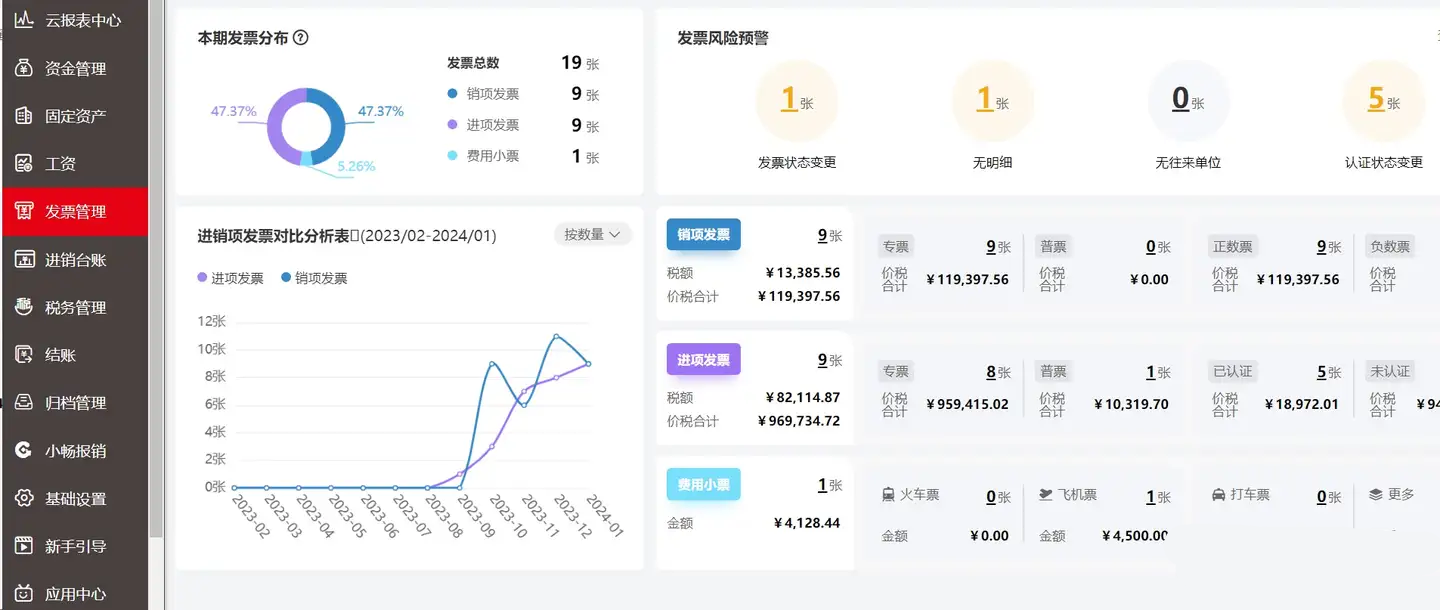Click the 费用小票 button

pos(704,485)
